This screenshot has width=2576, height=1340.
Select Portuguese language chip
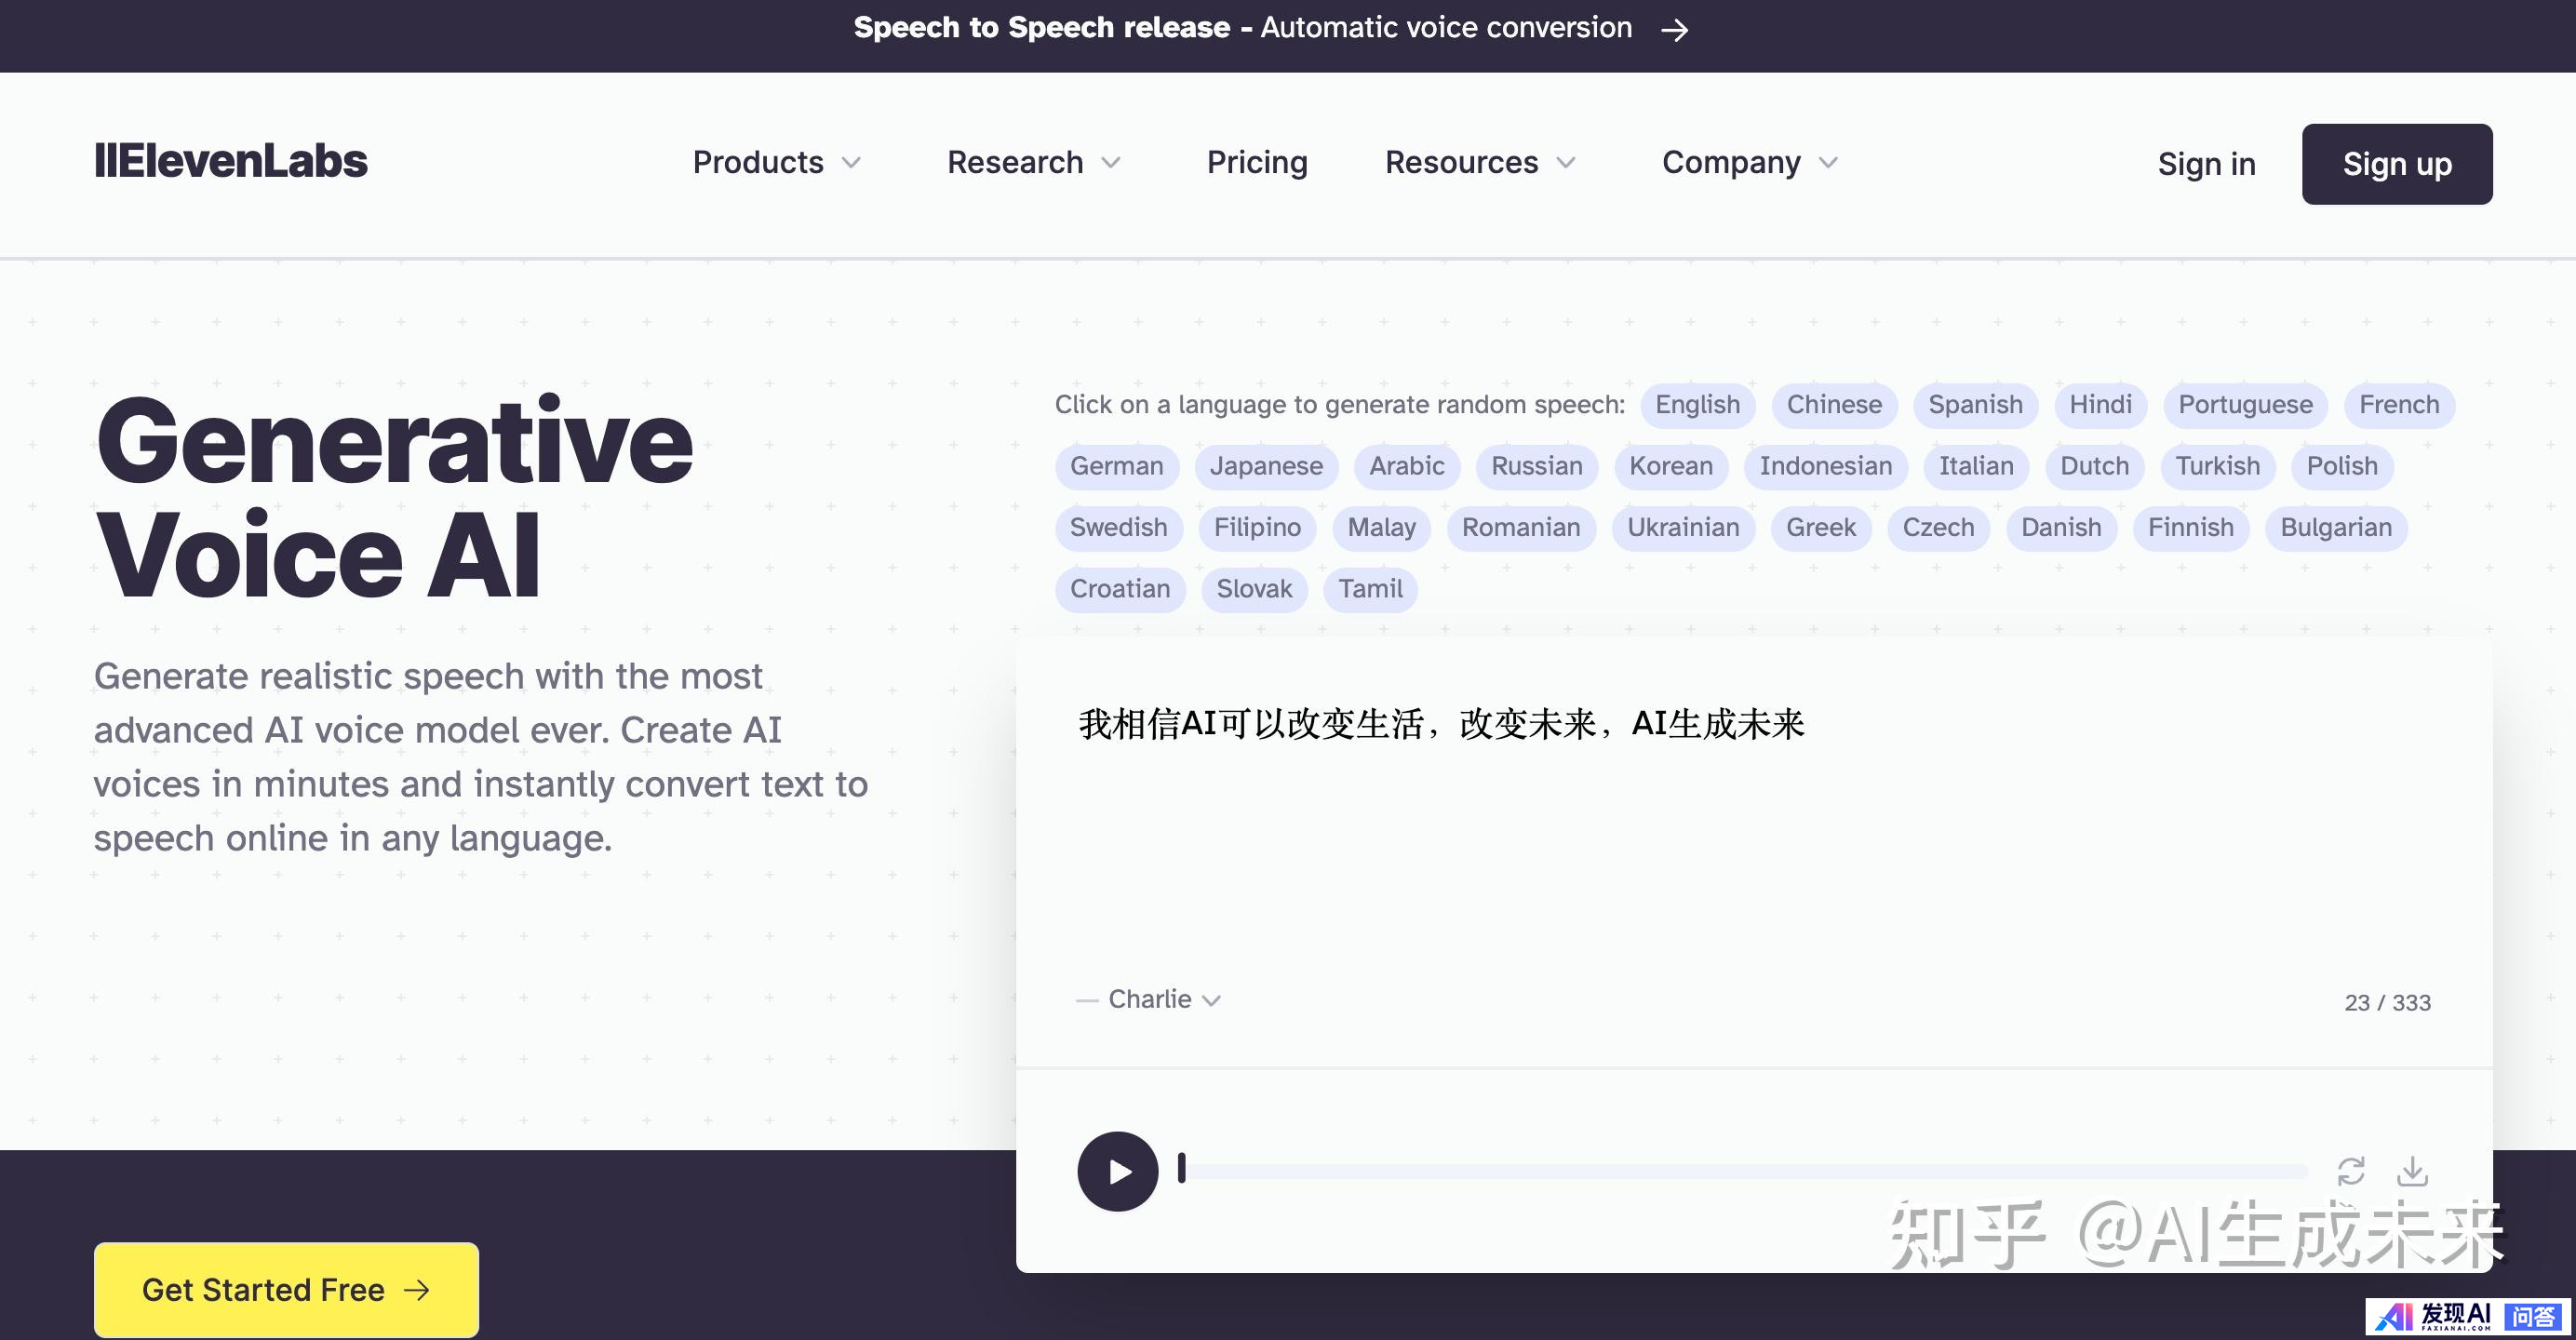point(2245,405)
